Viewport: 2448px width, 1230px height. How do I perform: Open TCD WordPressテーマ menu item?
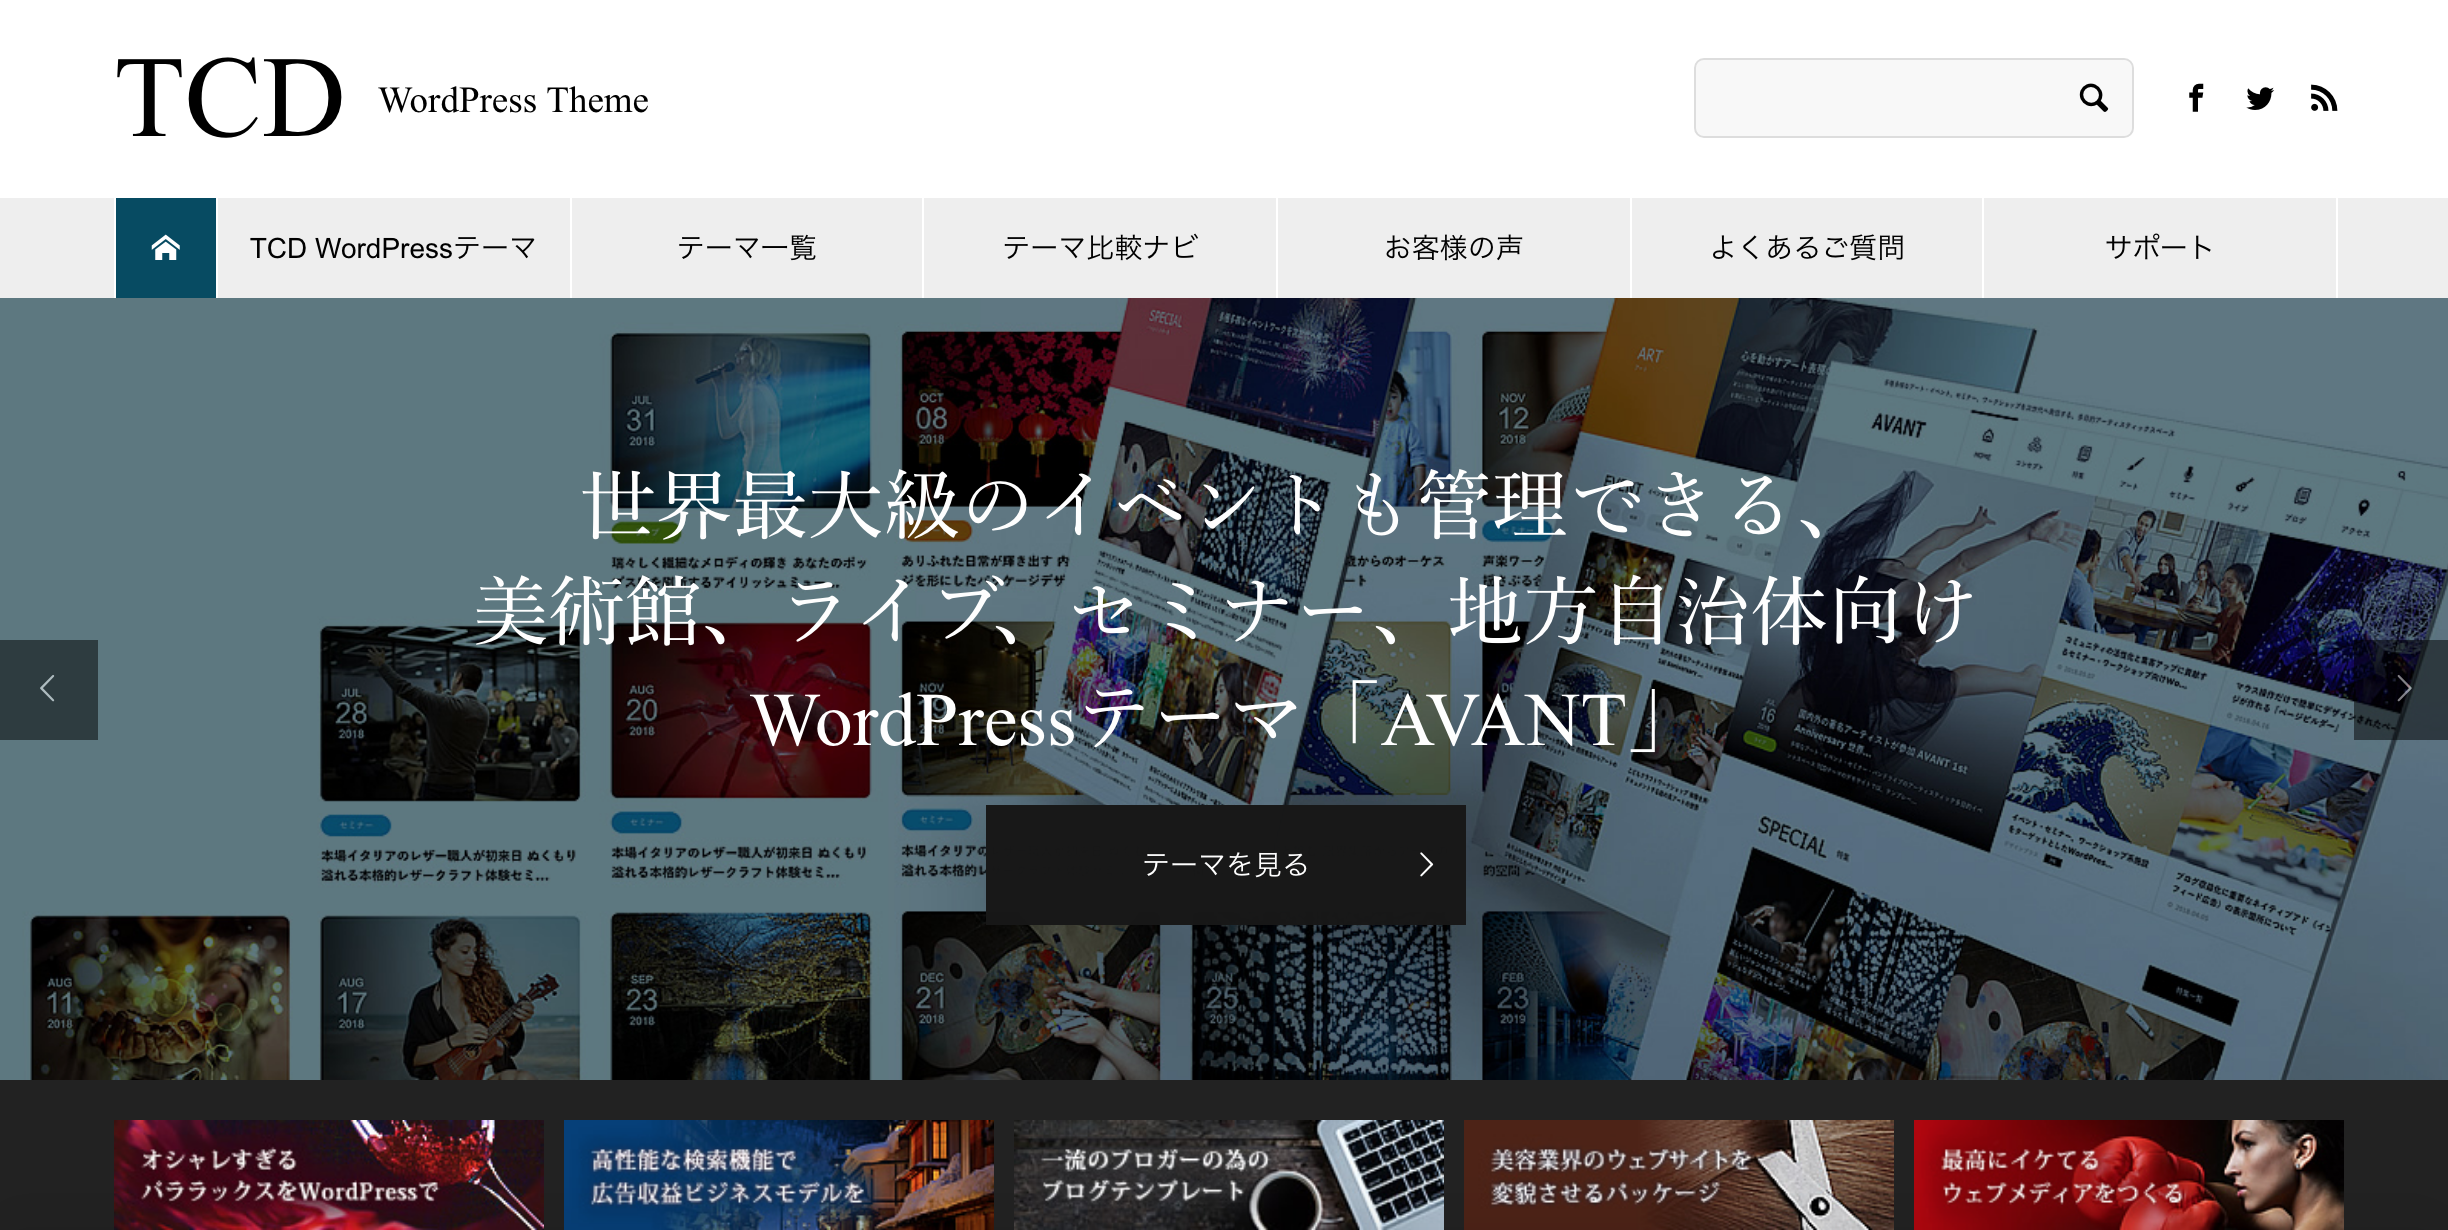click(393, 248)
